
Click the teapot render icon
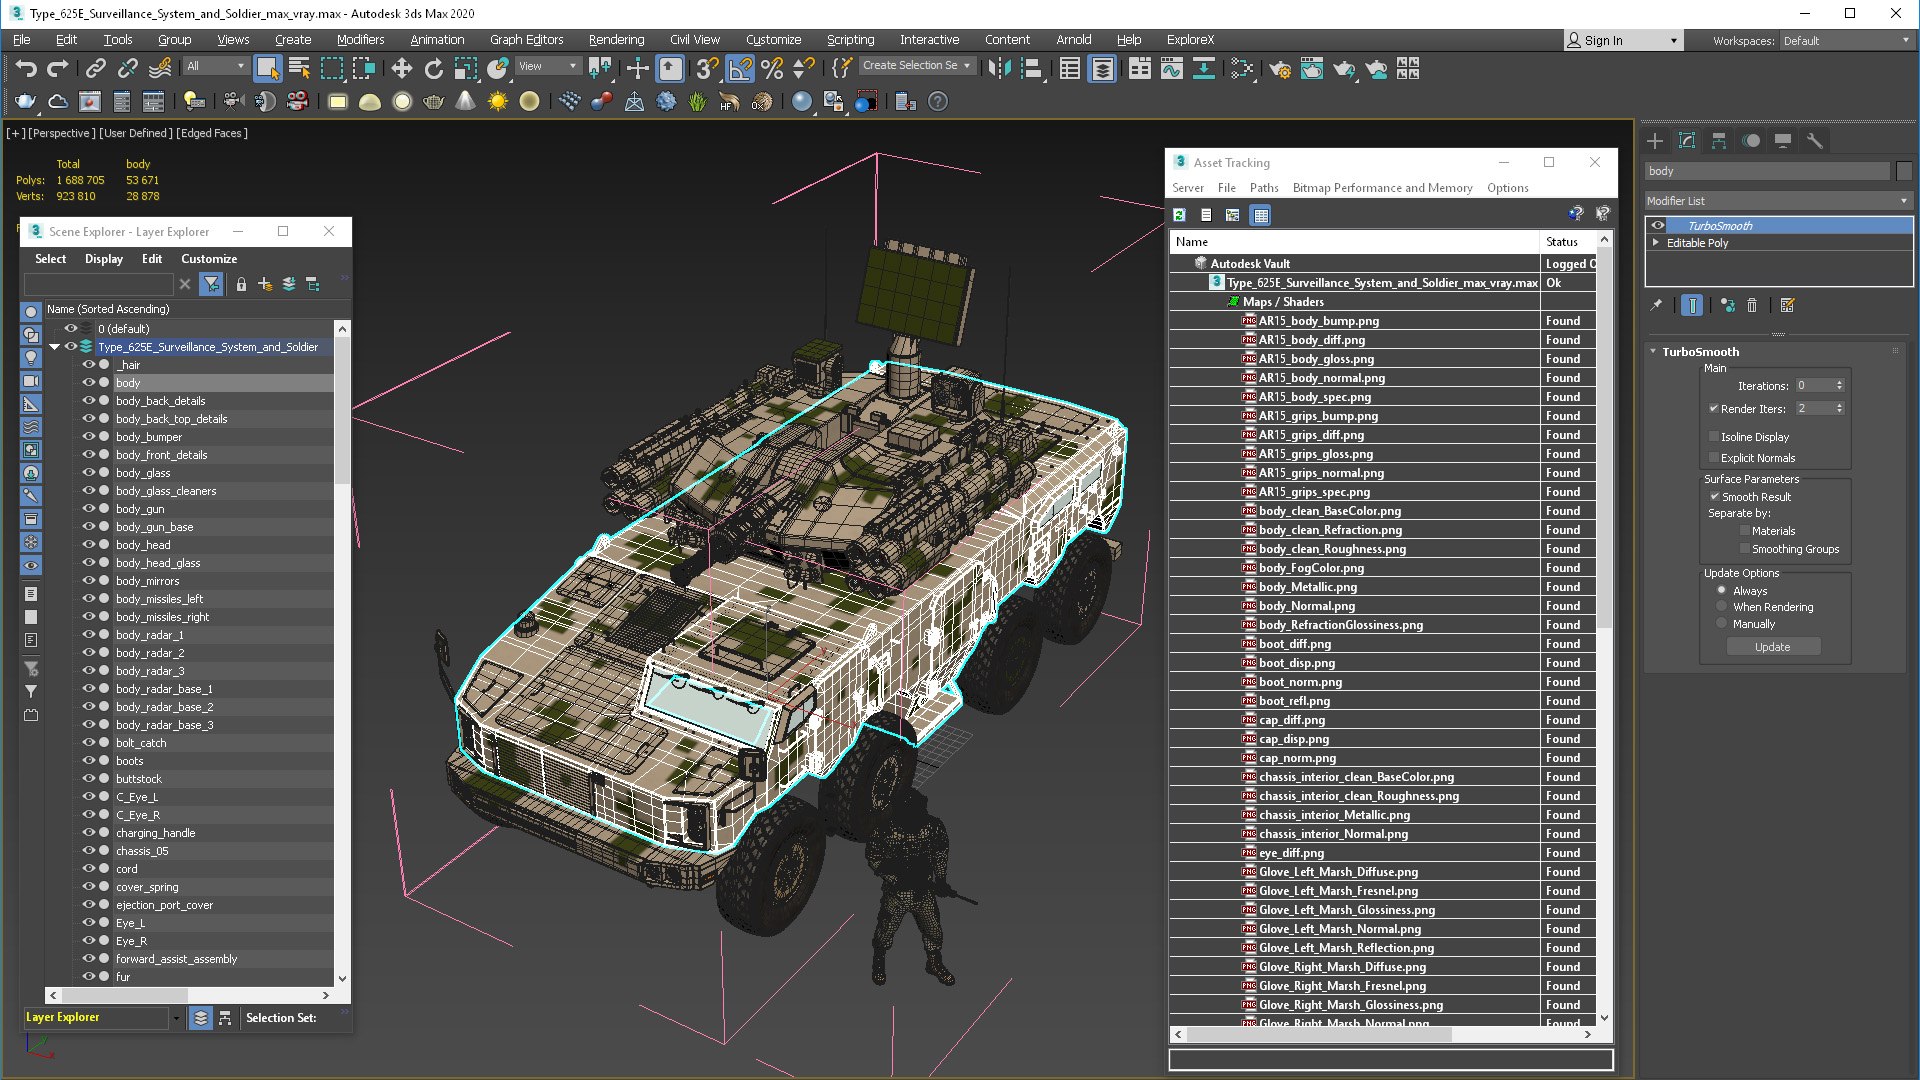click(26, 101)
